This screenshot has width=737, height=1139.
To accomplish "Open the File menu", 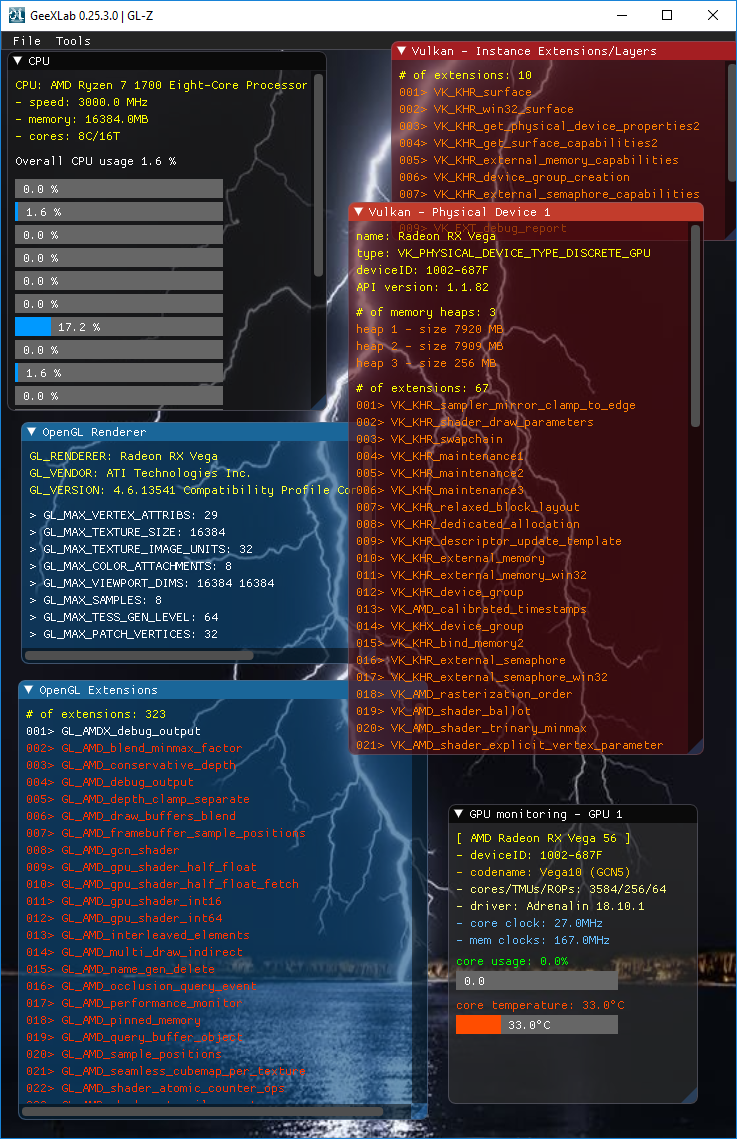I will coord(27,41).
